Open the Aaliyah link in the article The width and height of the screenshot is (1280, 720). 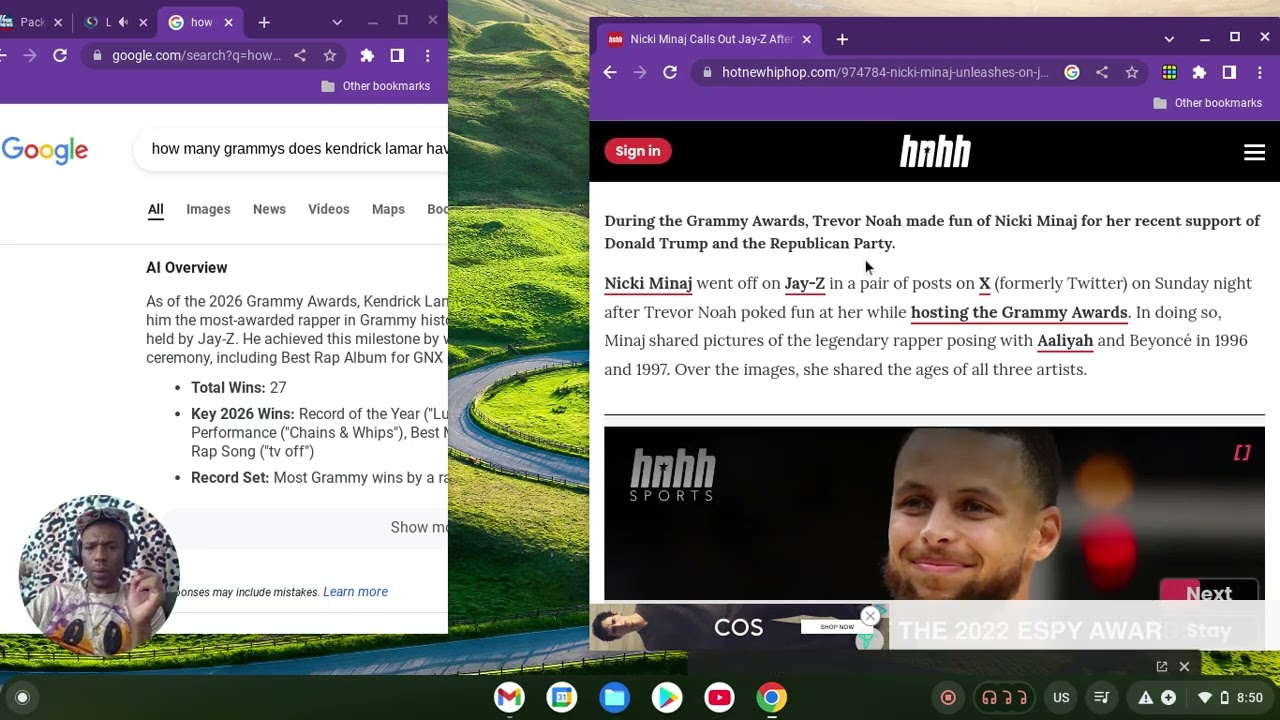(1065, 340)
